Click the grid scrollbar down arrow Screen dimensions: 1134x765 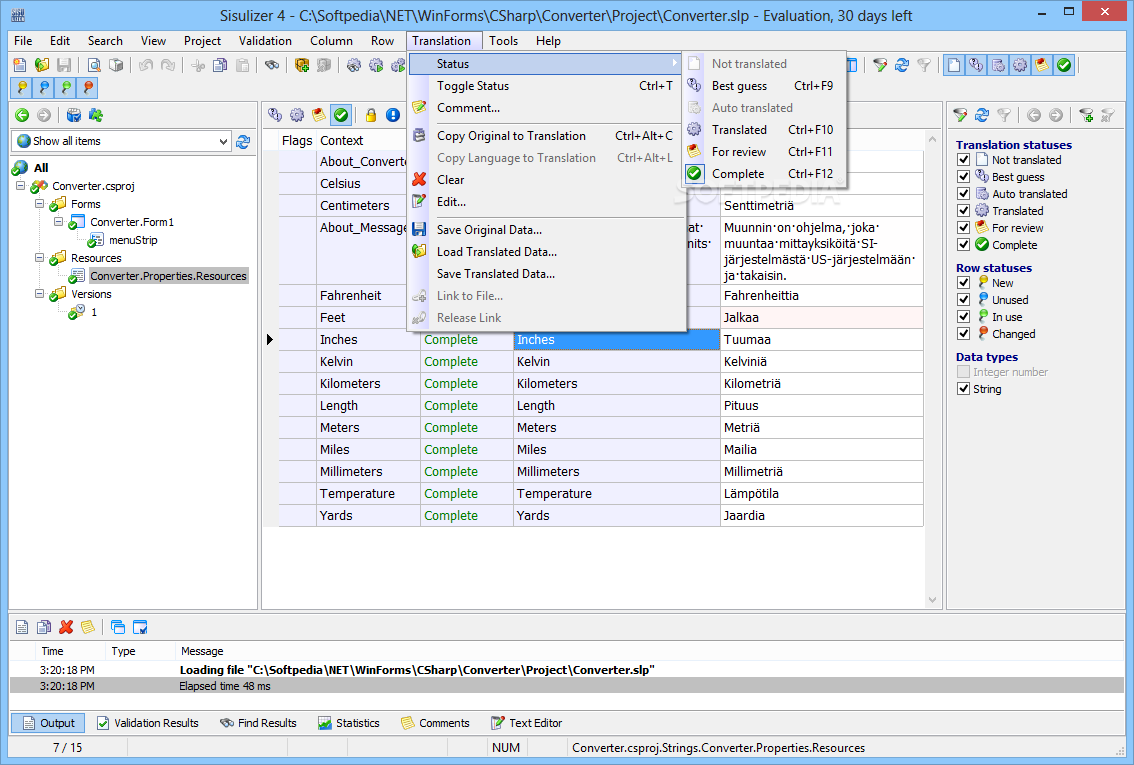932,599
